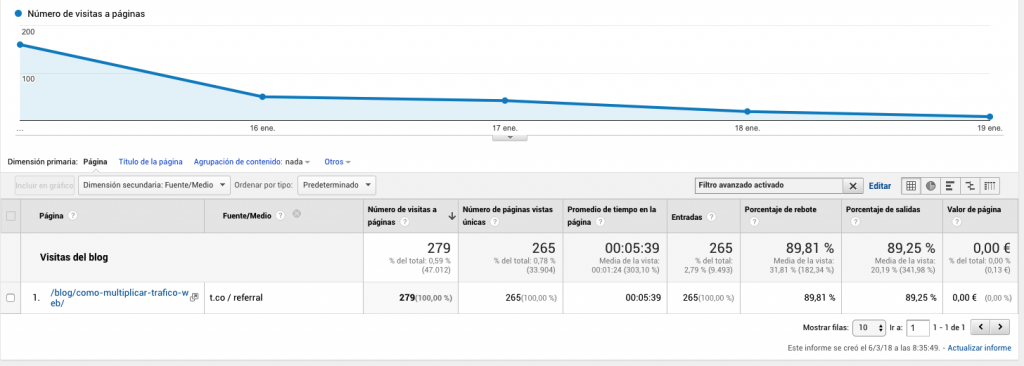
Task: Click Visitas del blog summary row label
Action: click(x=74, y=258)
